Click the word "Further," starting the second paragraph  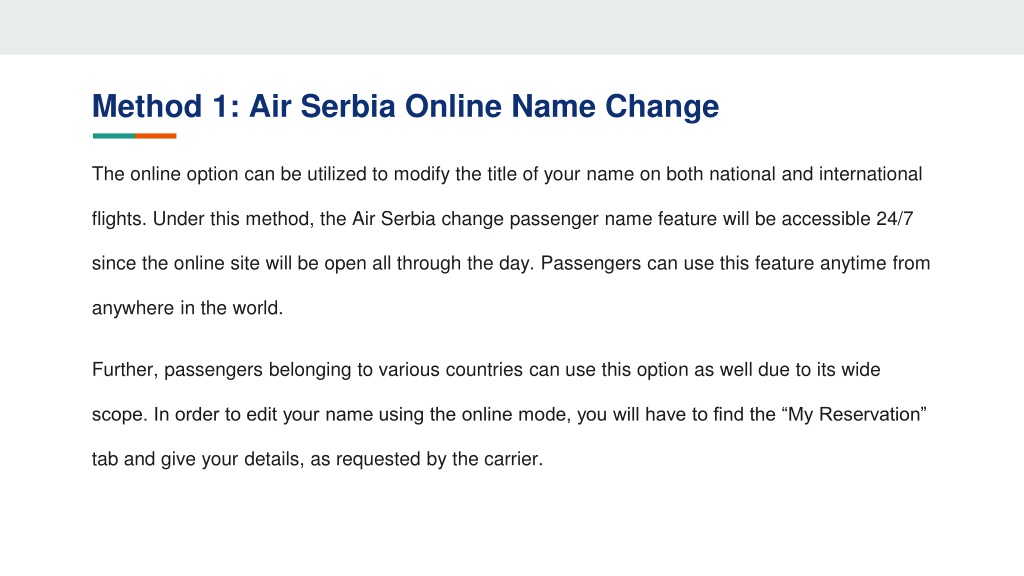coord(125,370)
